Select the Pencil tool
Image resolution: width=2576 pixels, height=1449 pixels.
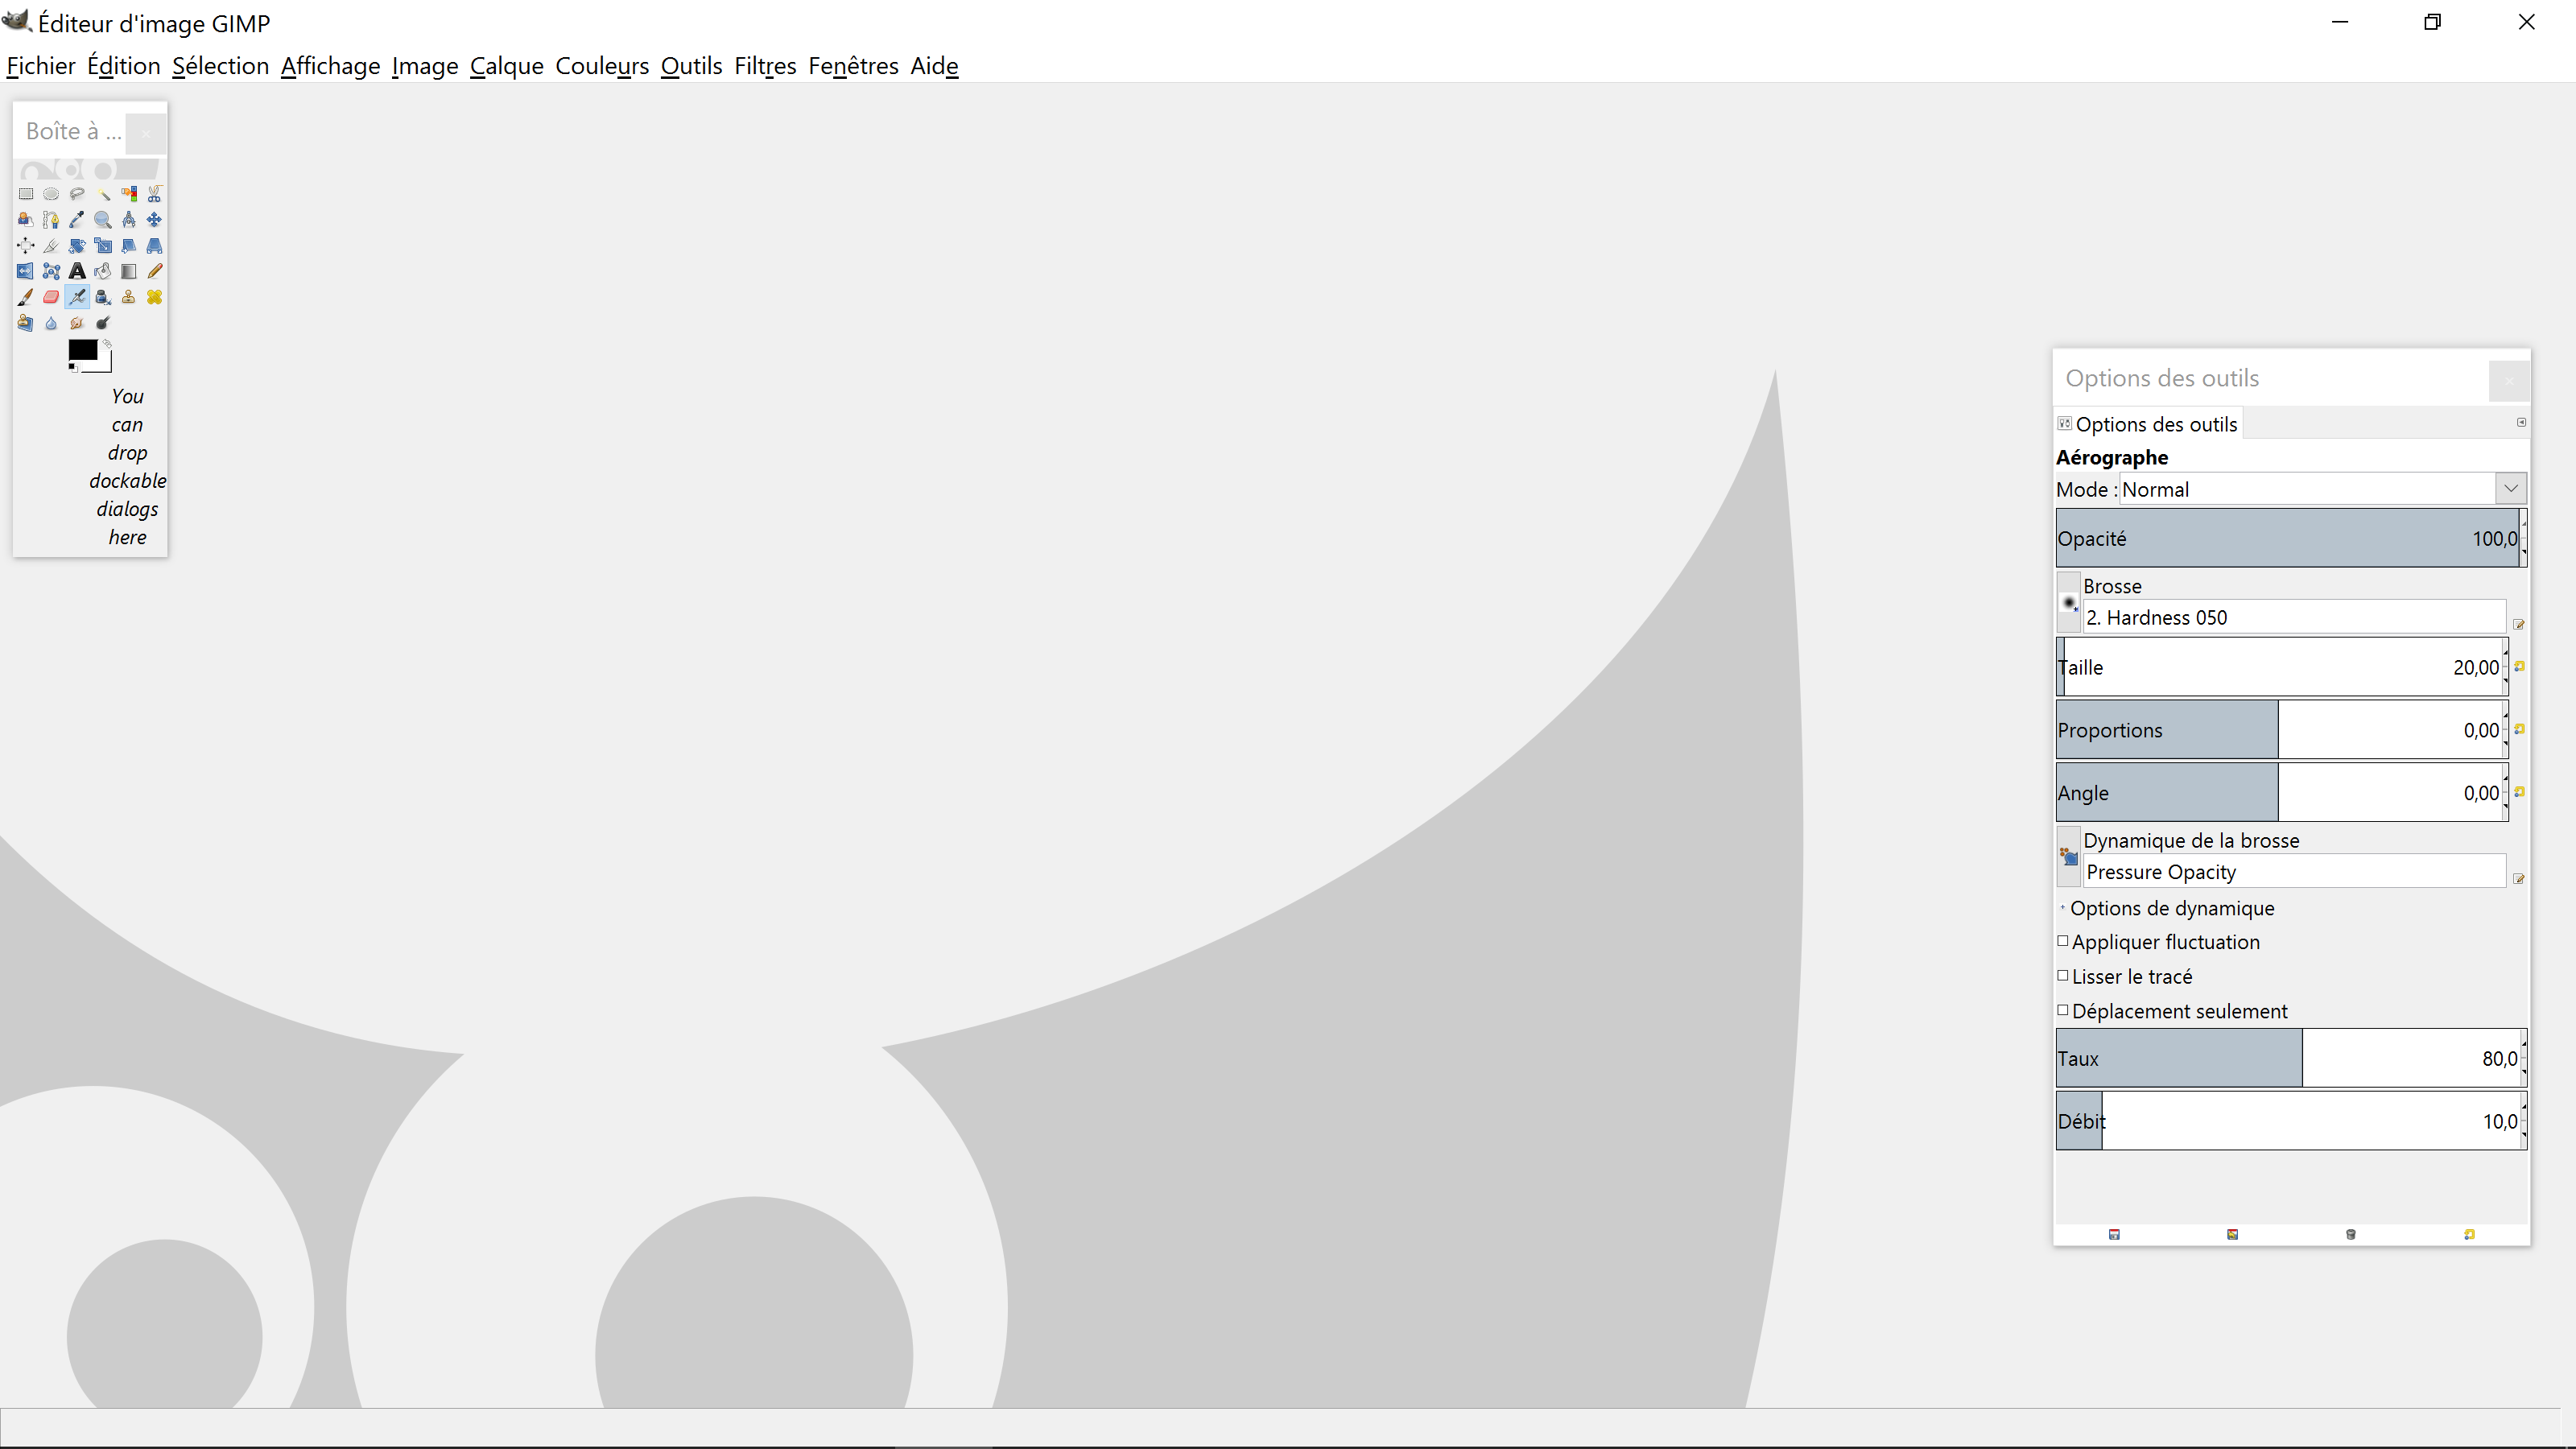tap(154, 271)
